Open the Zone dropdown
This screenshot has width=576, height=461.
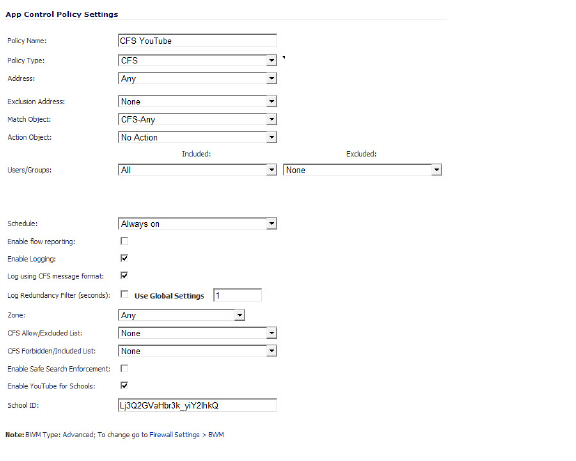point(181,315)
